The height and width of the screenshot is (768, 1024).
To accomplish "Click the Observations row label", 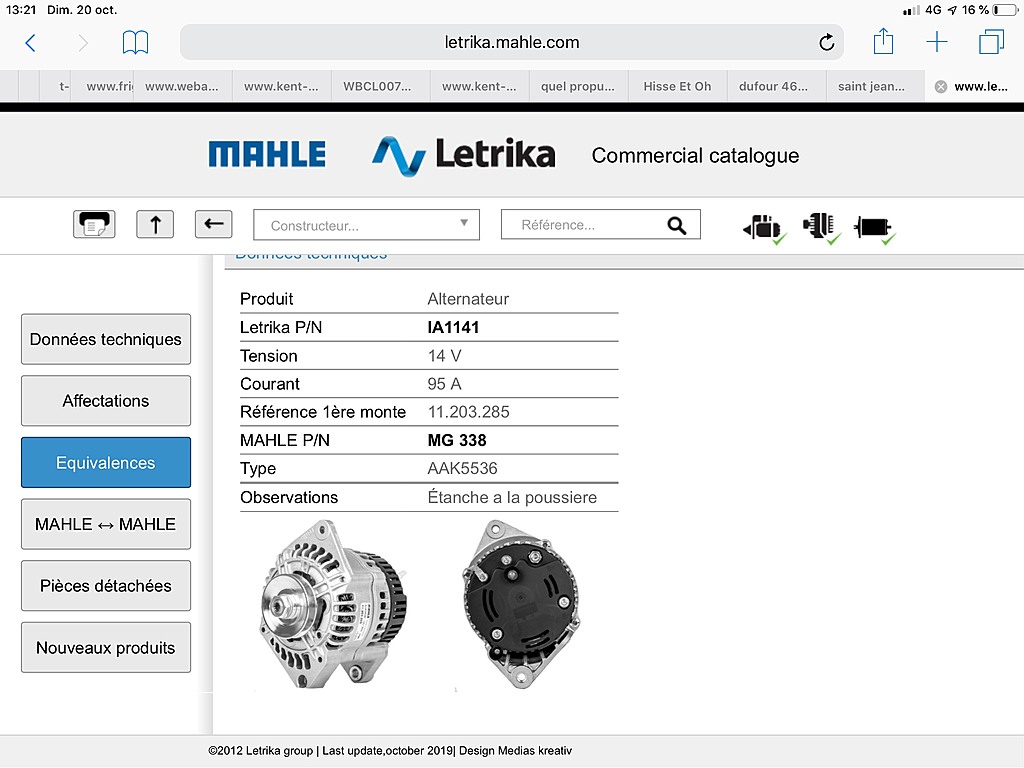I will click(x=289, y=498).
